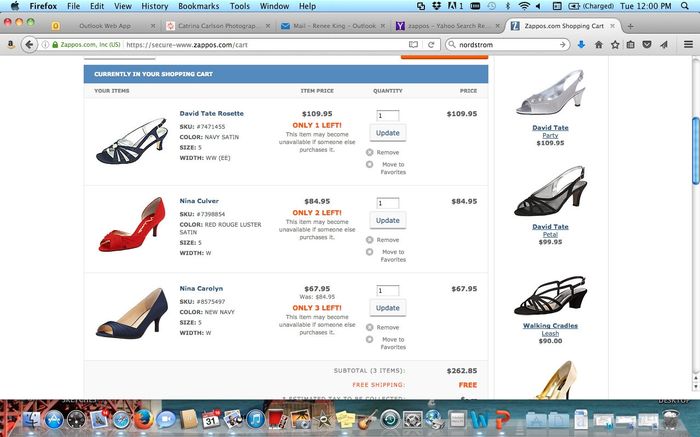Screen dimensions: 700x437
Task: Open the Pocket icon in toolbar
Action: pyautogui.click(x=646, y=44)
